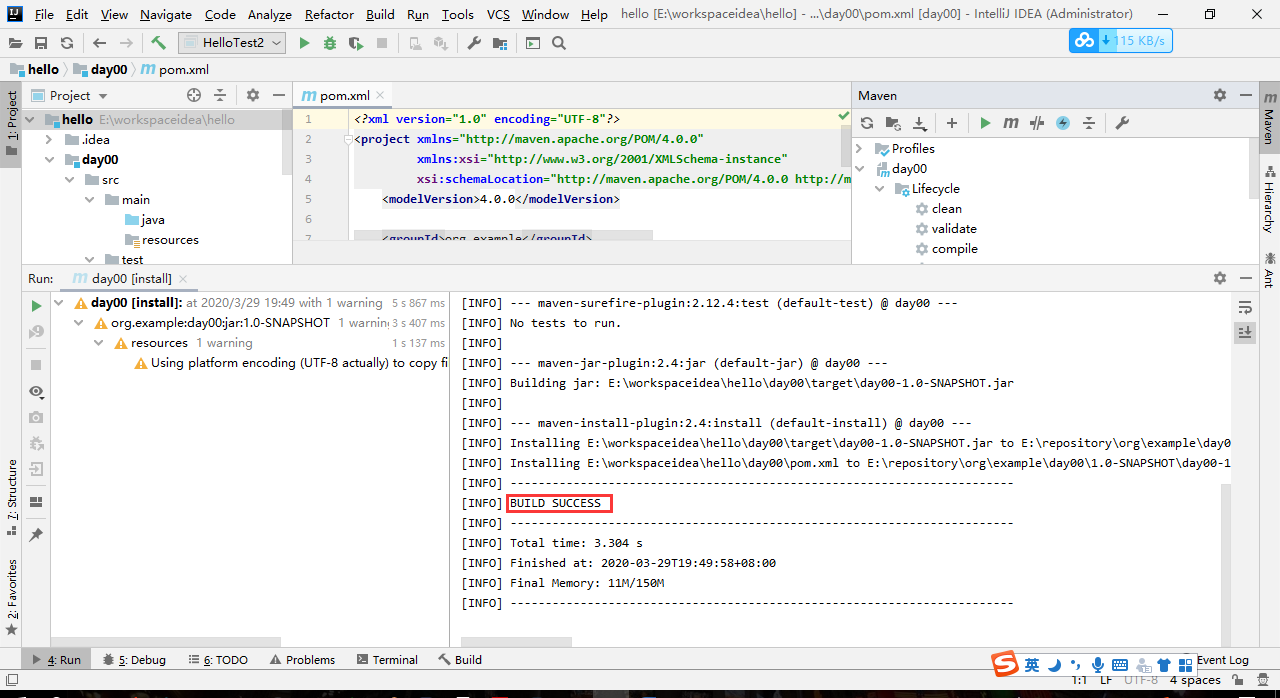Expand the Profiles node in Maven tree
Viewport: 1280px width, 698px height.
[860, 149]
